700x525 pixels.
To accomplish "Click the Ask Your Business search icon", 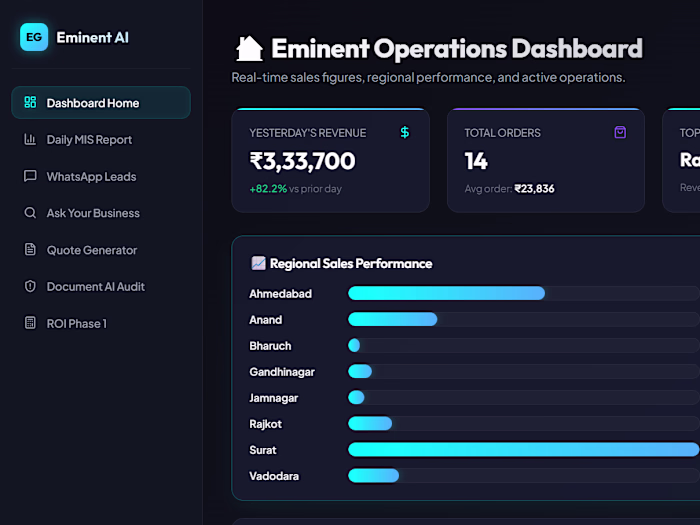I will click(30, 212).
